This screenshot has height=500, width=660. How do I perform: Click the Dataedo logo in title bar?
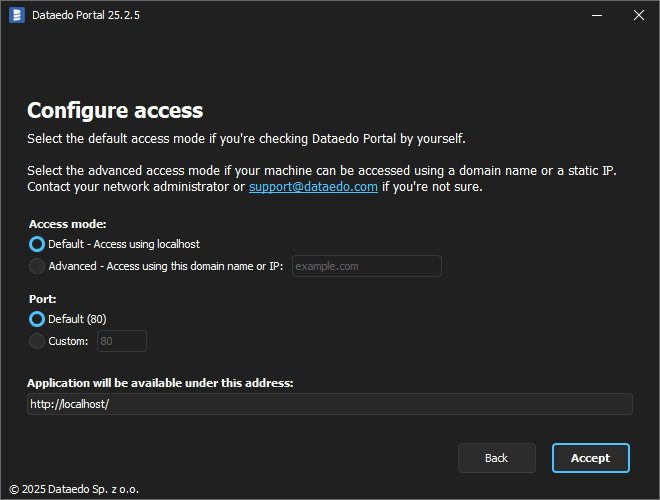click(x=16, y=15)
